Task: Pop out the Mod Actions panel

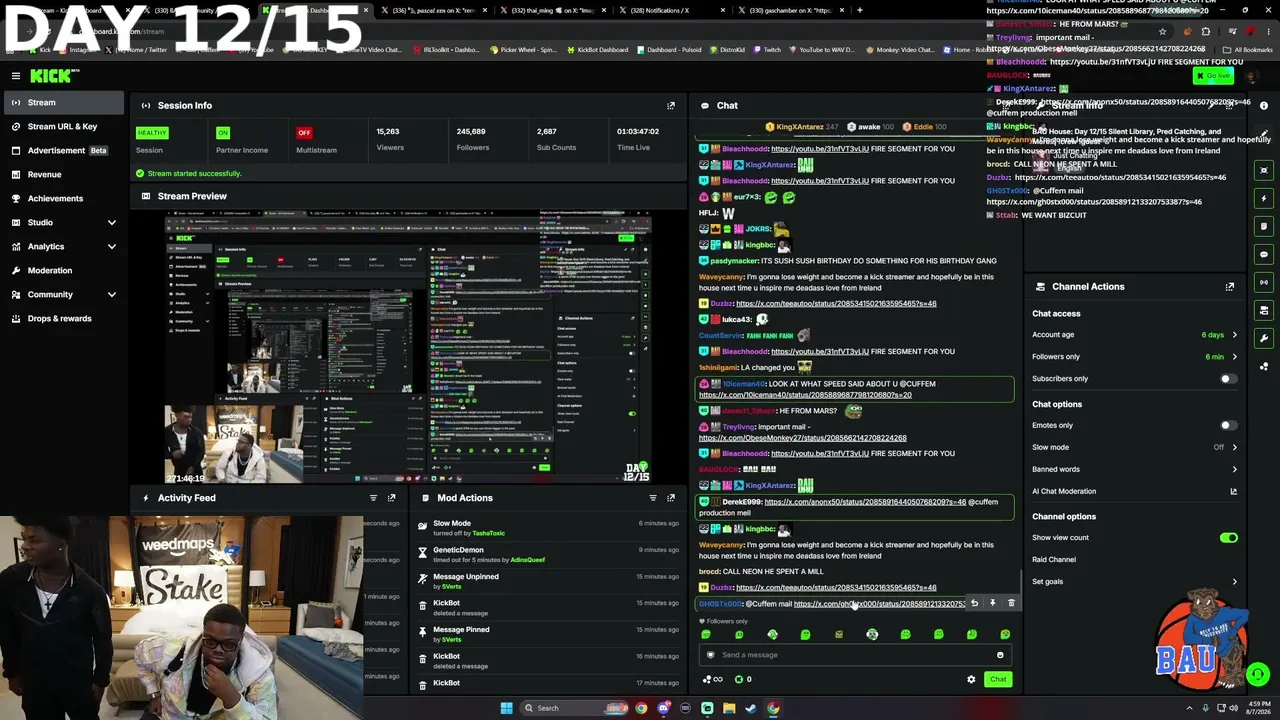Action: (x=671, y=498)
